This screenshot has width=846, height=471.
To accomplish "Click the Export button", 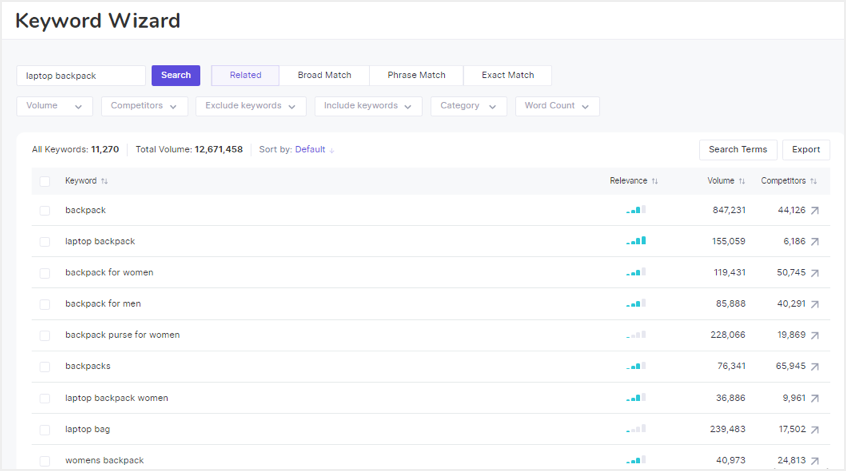I will 806,150.
